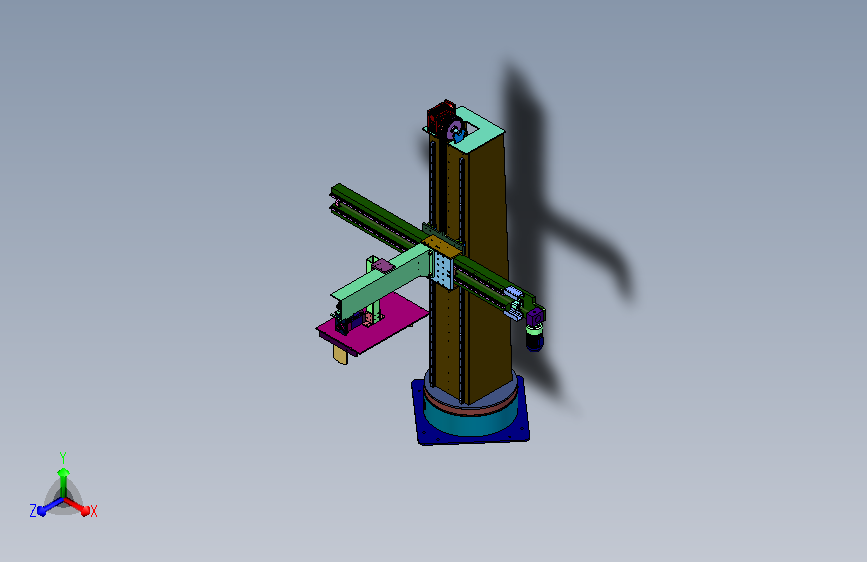This screenshot has width=867, height=562.
Task: Click the red X axis of the orientation triad
Action: tap(77, 506)
